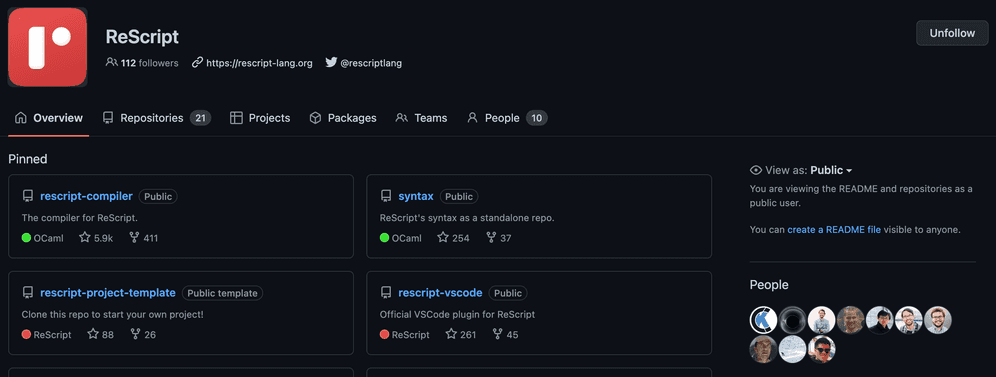Open the syntax repository link
The width and height of the screenshot is (996, 377).
point(416,196)
